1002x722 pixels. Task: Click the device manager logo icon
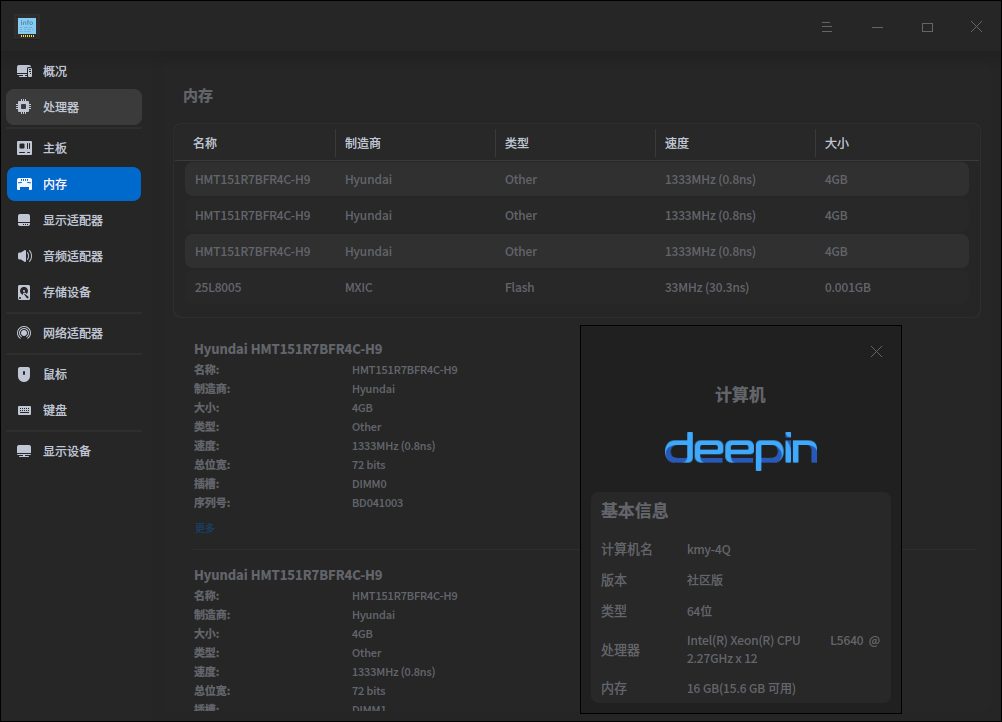click(26, 27)
